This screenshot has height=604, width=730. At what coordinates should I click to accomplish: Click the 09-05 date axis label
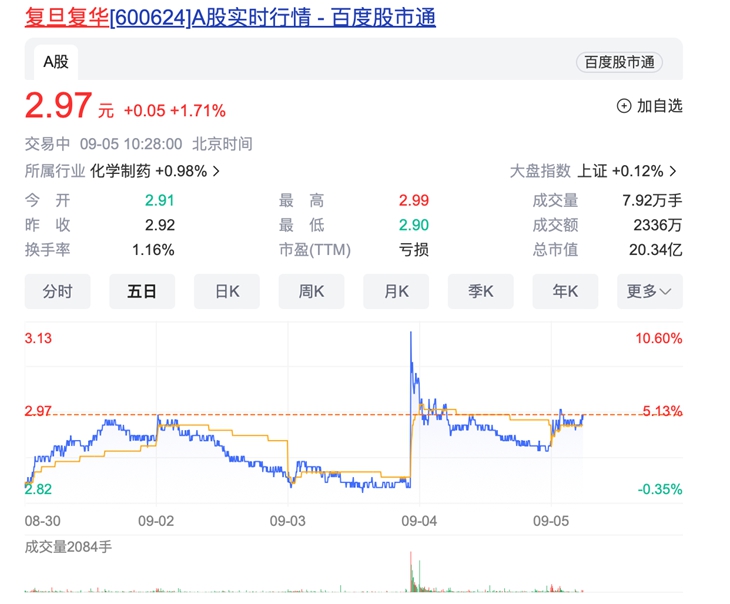click(551, 521)
